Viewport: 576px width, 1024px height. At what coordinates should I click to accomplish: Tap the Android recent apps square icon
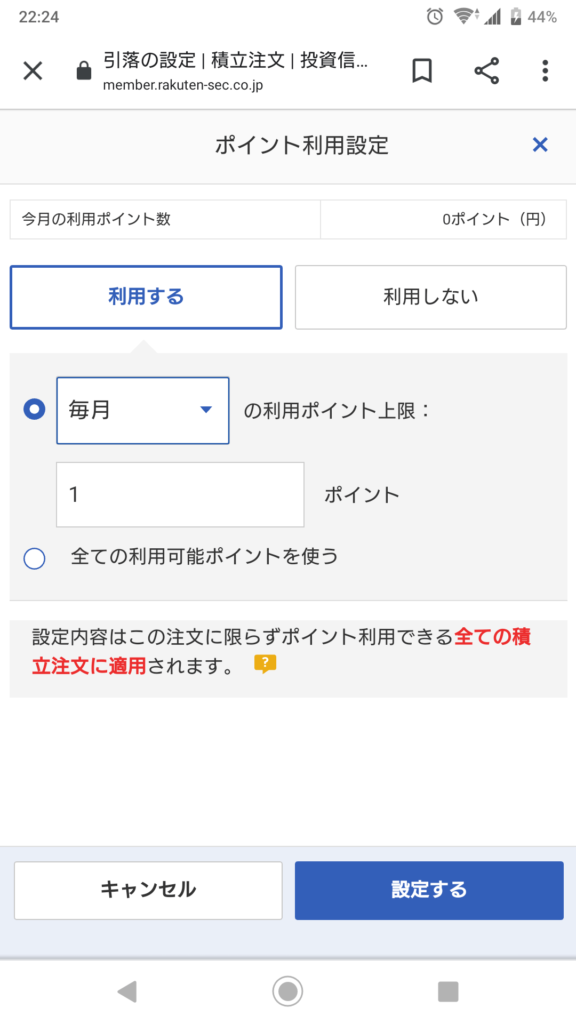coord(448,991)
